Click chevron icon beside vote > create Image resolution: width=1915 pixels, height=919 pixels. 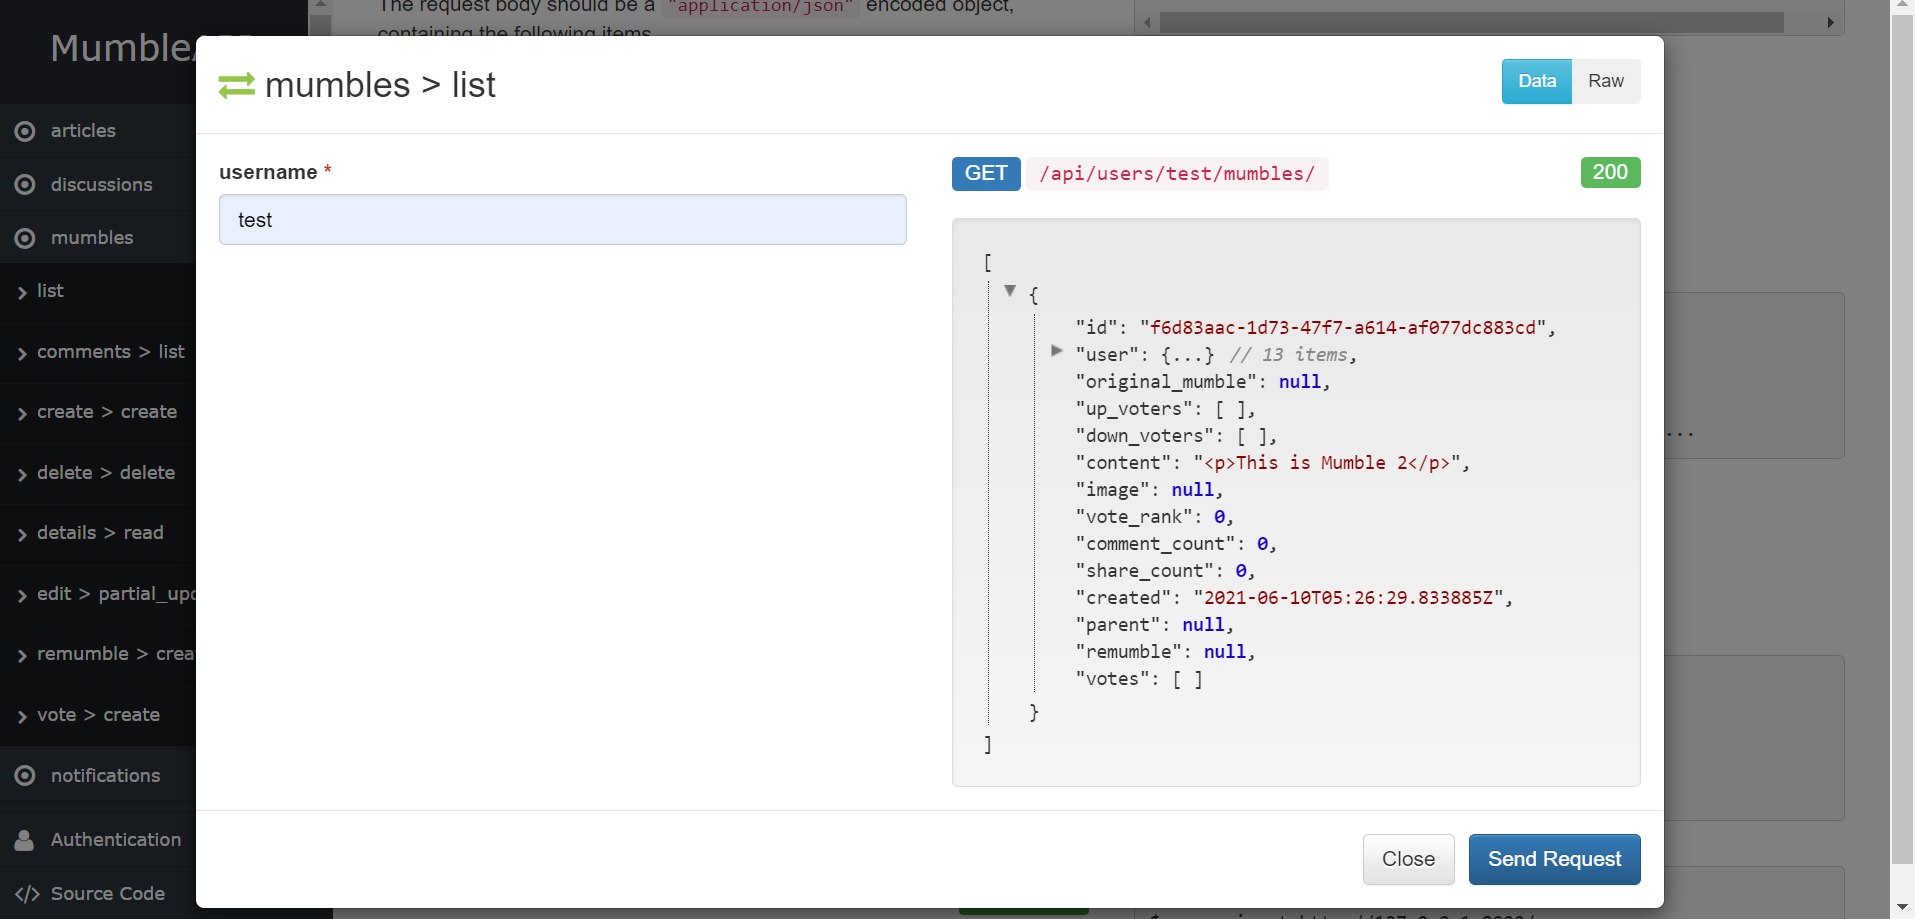tap(22, 717)
